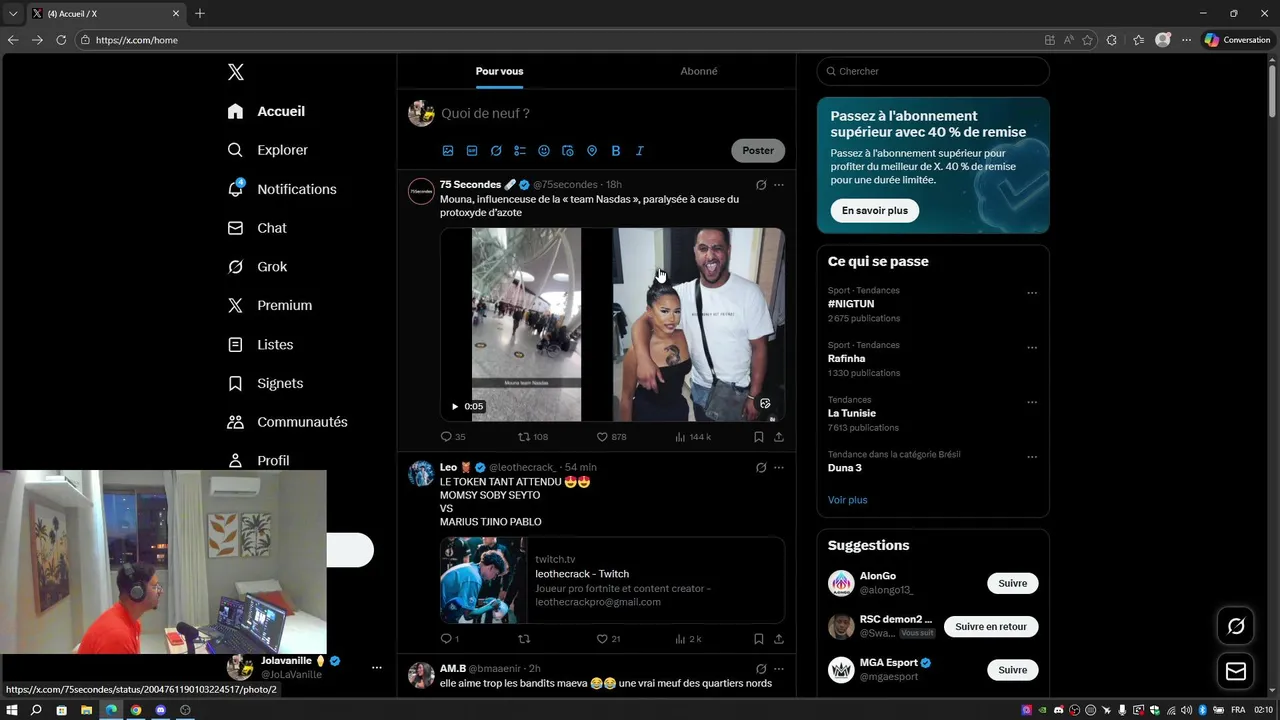
Task: Toggle bold formatting in the composer
Action: (x=616, y=151)
